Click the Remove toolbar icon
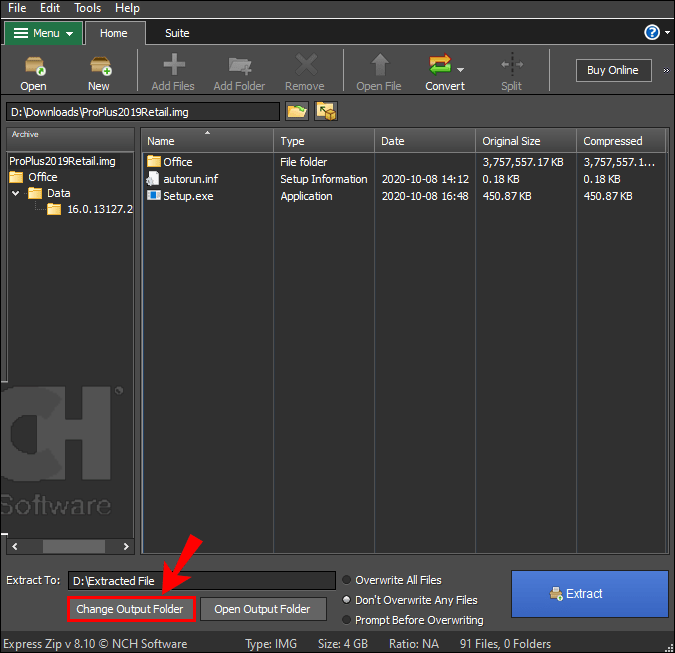The image size is (675, 653). [x=306, y=65]
